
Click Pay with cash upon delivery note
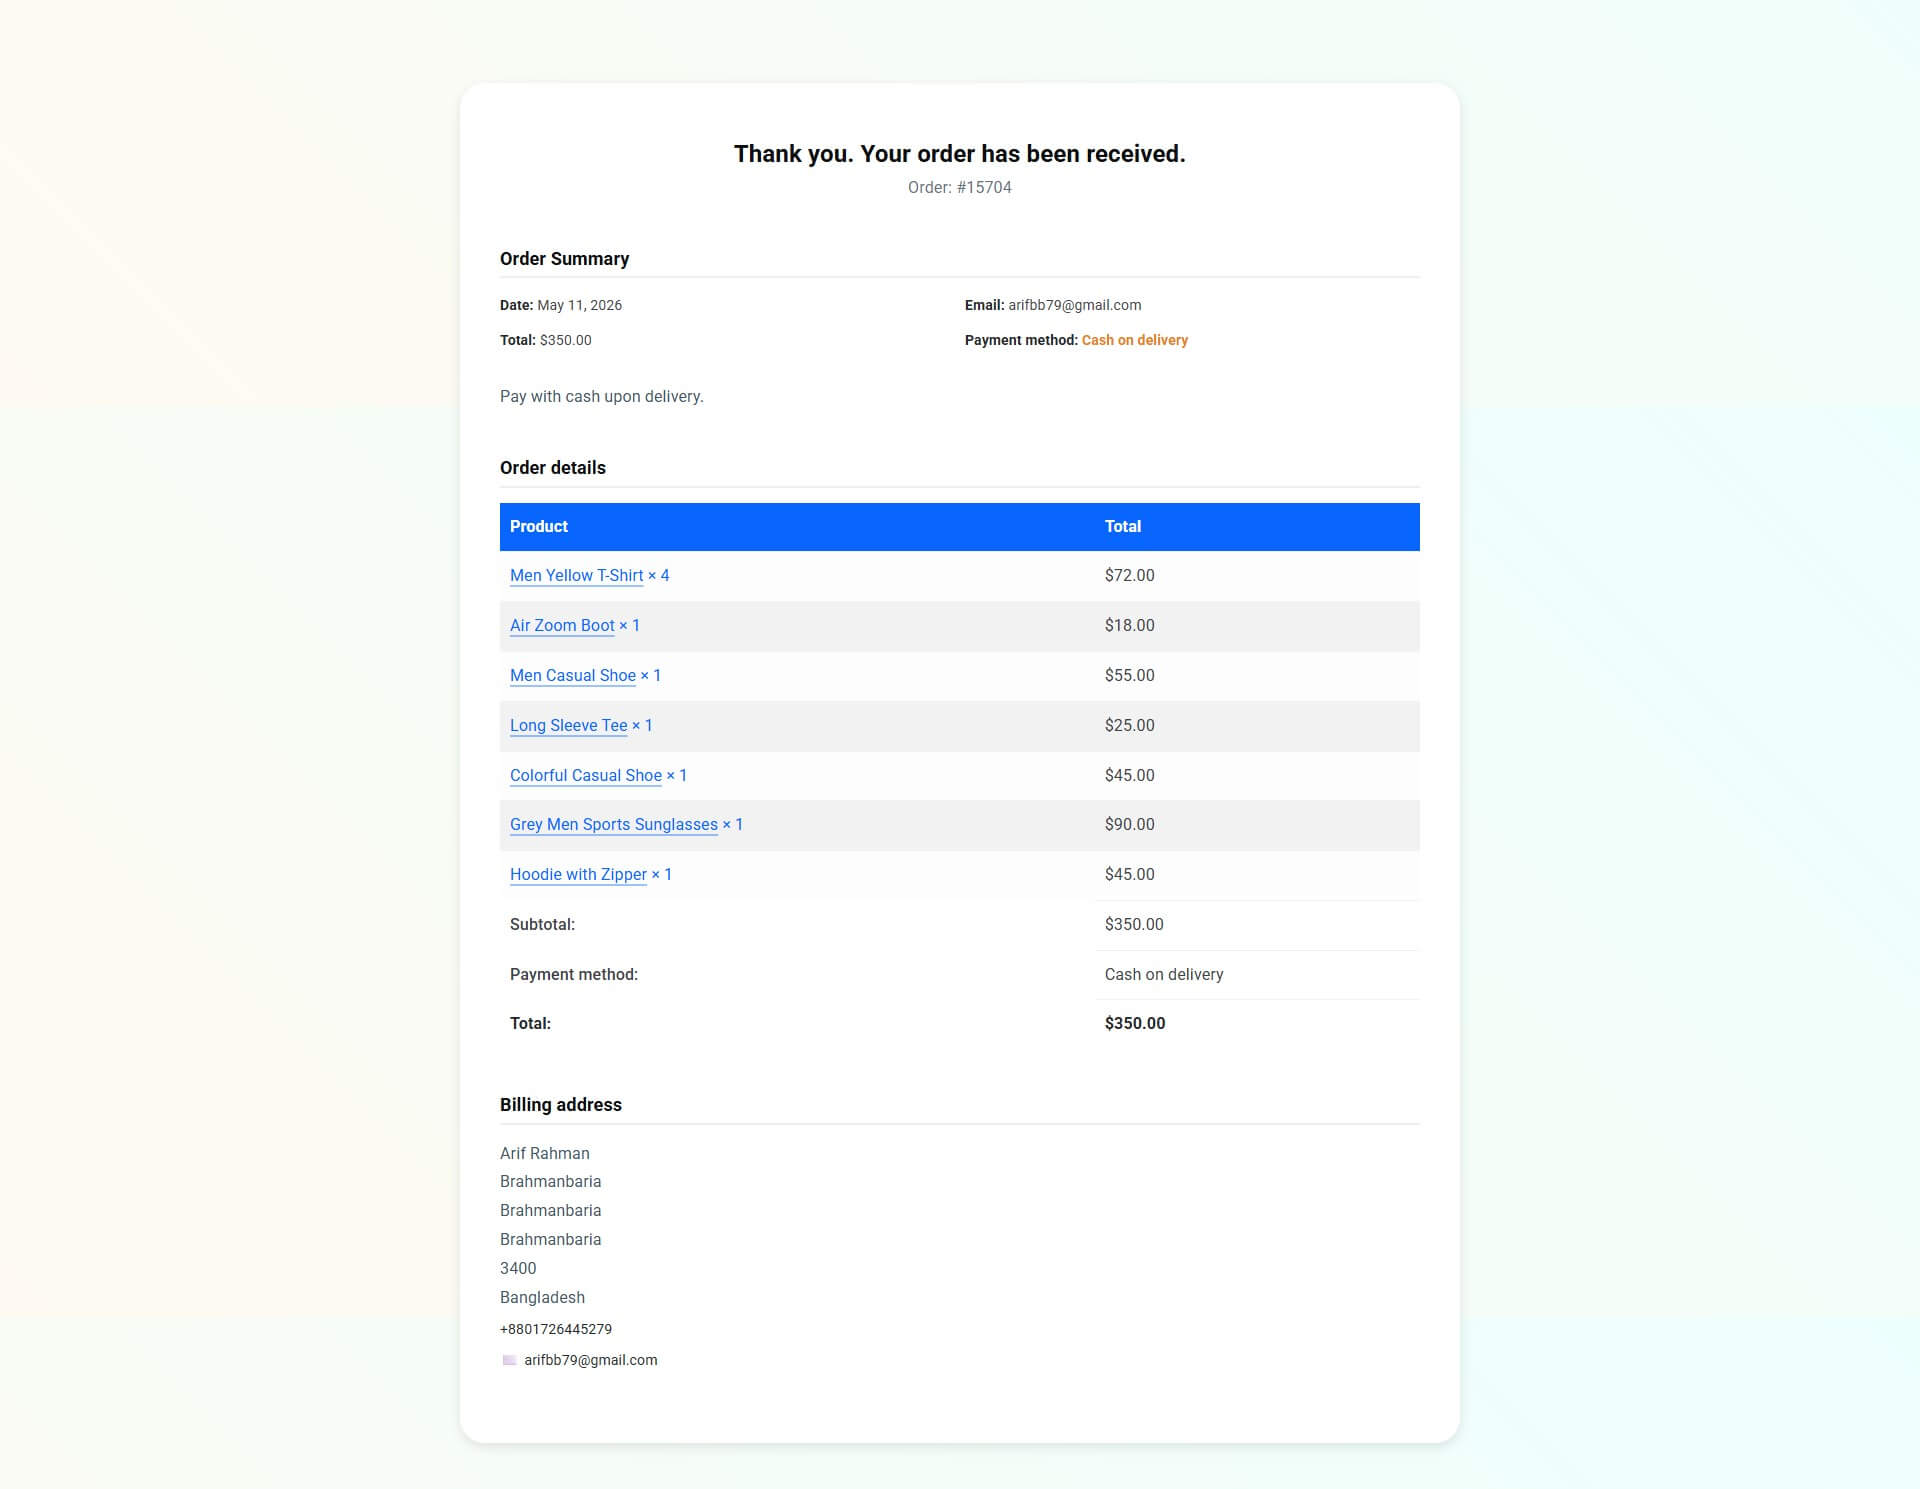[602, 396]
